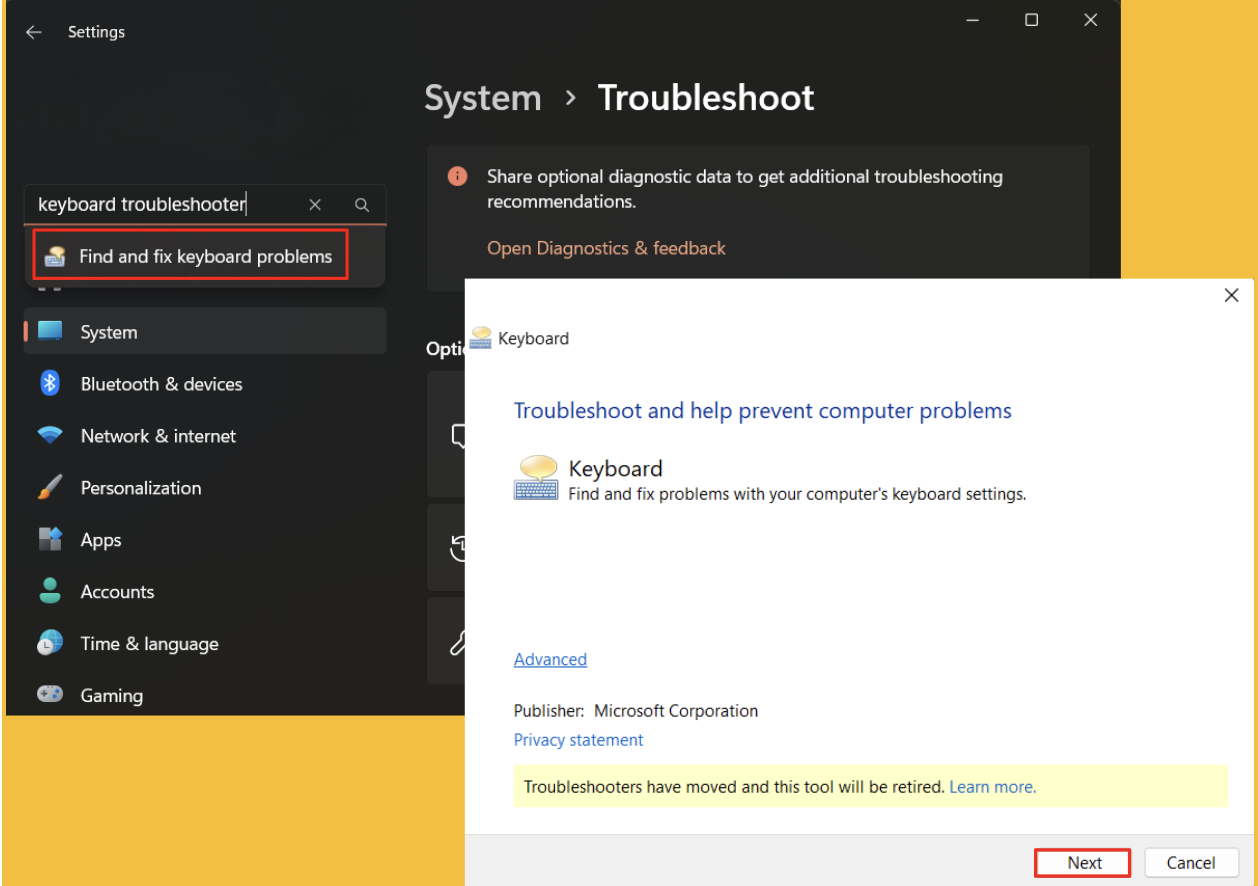This screenshot has height=886, width=1258.
Task: Select the Accounts person icon
Action: coord(49,591)
